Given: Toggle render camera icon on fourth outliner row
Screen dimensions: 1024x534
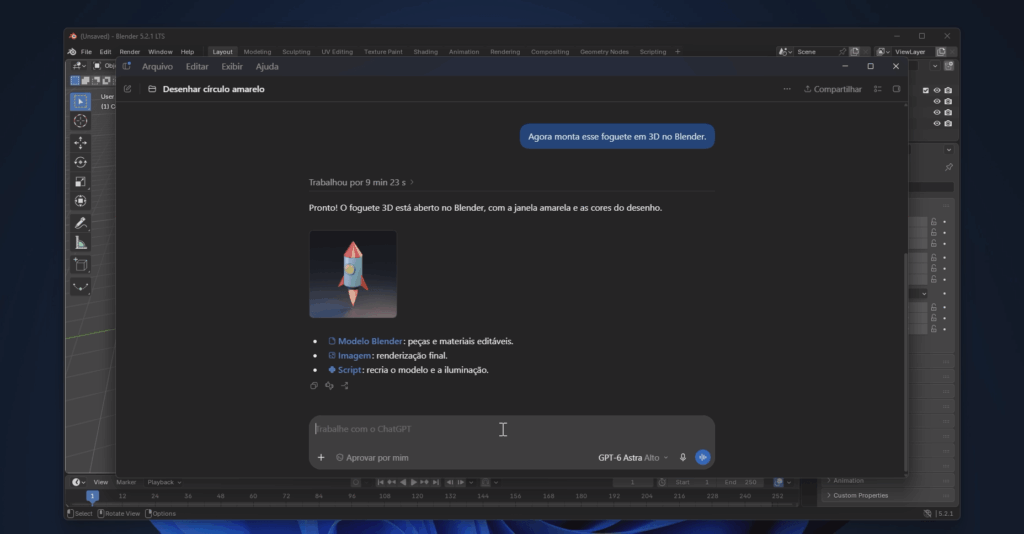Looking at the screenshot, I should 948,123.
